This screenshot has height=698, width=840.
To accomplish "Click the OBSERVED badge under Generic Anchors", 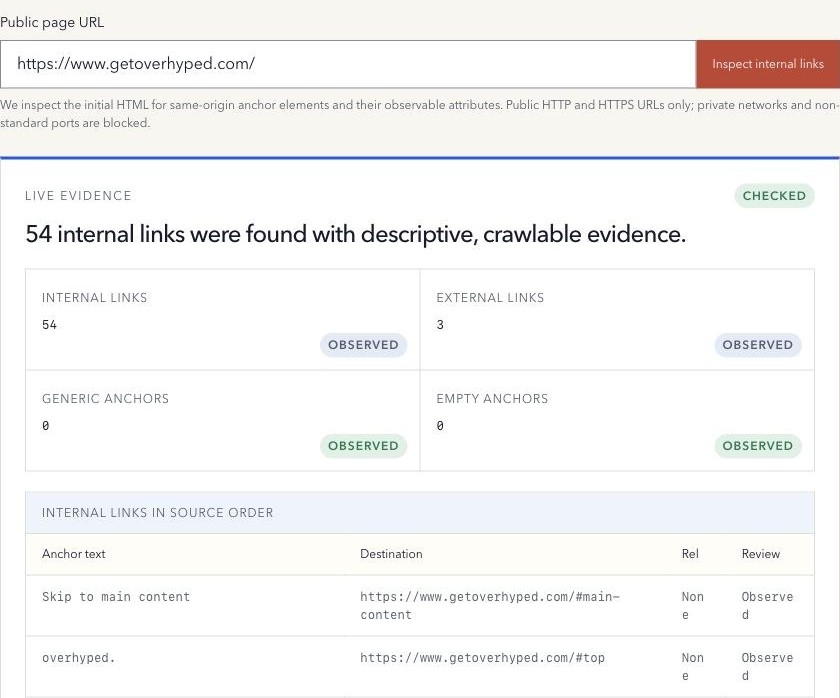I will [x=363, y=446].
